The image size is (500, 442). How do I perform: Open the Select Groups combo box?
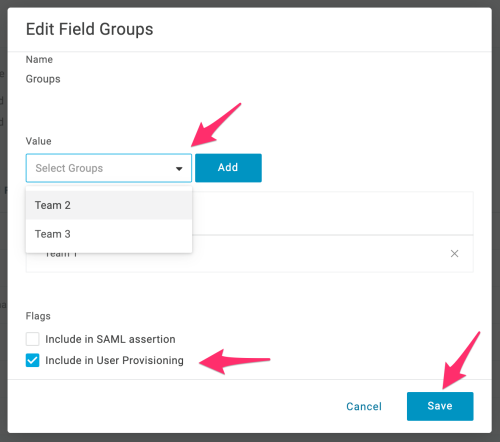tap(109, 168)
